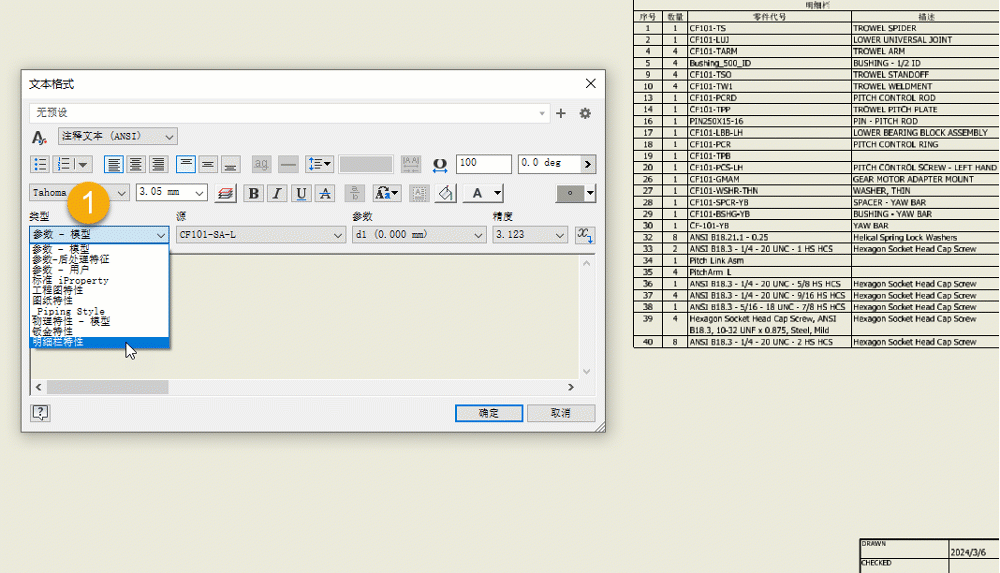Toggle Underline formatting
Screen dimensions: 1000x573
(x=301, y=193)
